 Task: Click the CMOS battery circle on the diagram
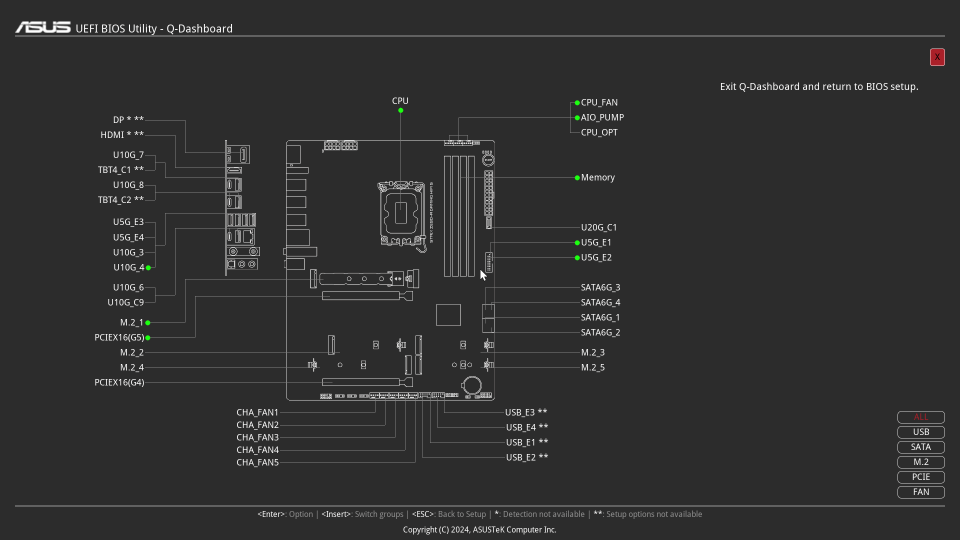pyautogui.click(x=471, y=385)
